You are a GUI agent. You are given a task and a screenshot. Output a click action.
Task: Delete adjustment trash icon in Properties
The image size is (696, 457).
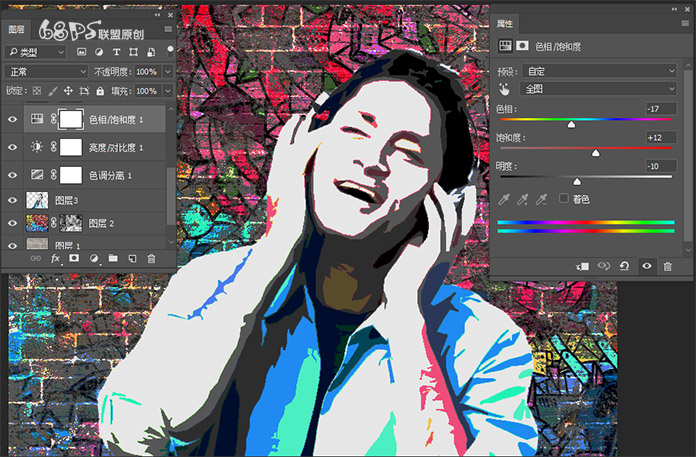pyautogui.click(x=667, y=266)
